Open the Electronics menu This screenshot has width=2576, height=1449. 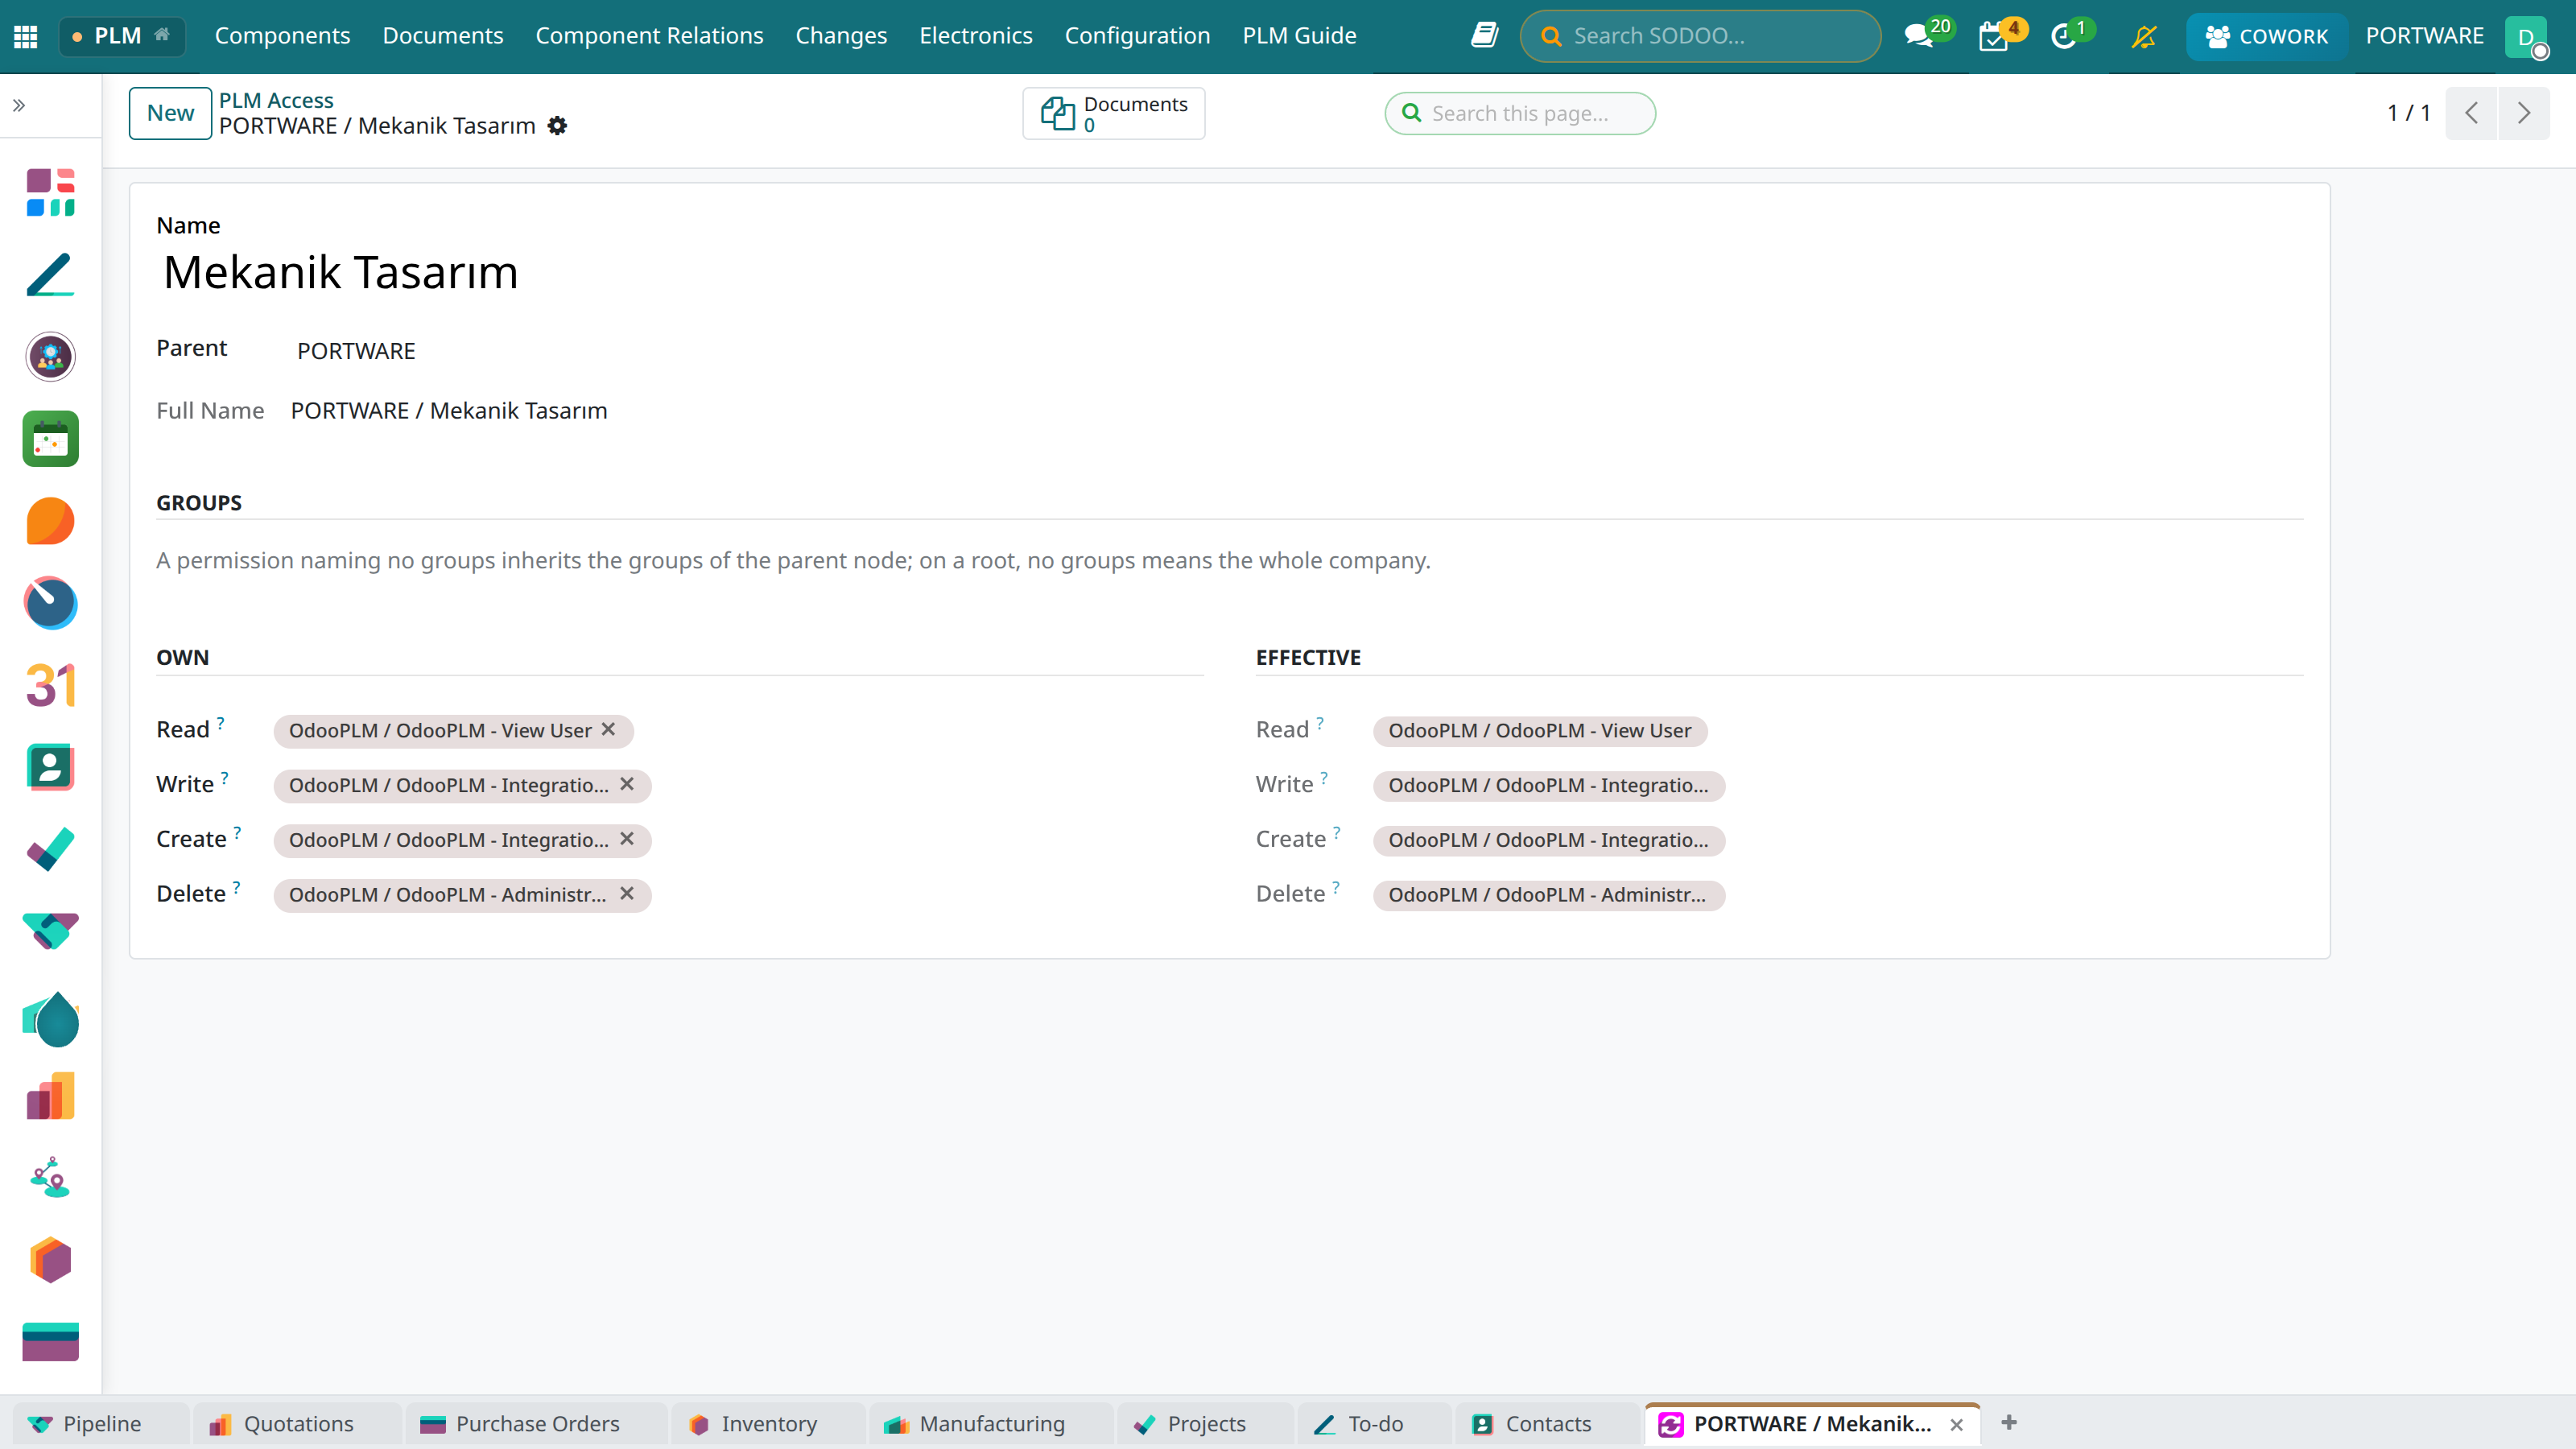point(975,36)
